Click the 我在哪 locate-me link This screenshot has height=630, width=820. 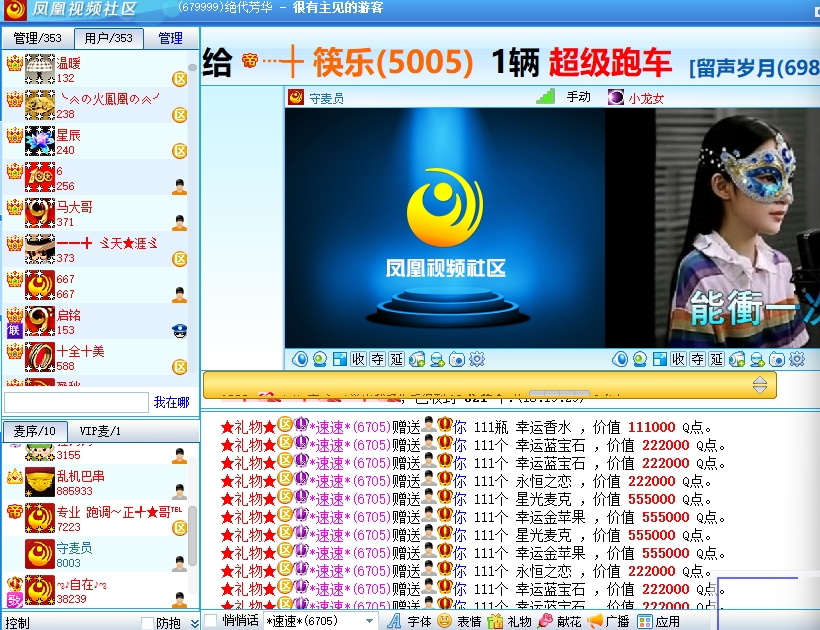171,402
